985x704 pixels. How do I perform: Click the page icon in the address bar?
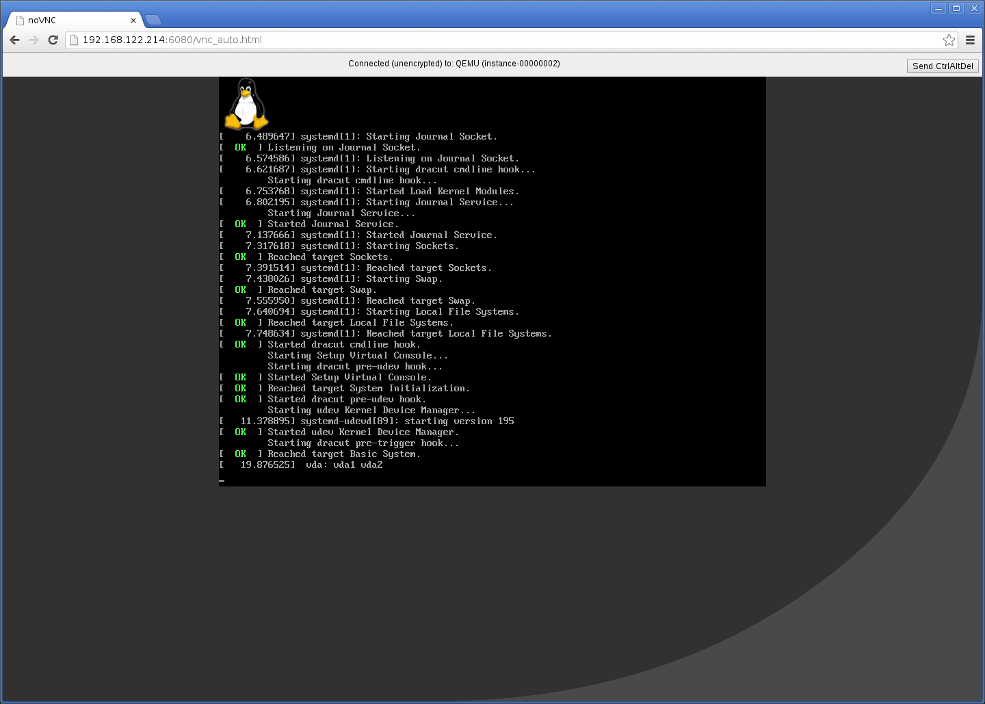pyautogui.click(x=74, y=40)
